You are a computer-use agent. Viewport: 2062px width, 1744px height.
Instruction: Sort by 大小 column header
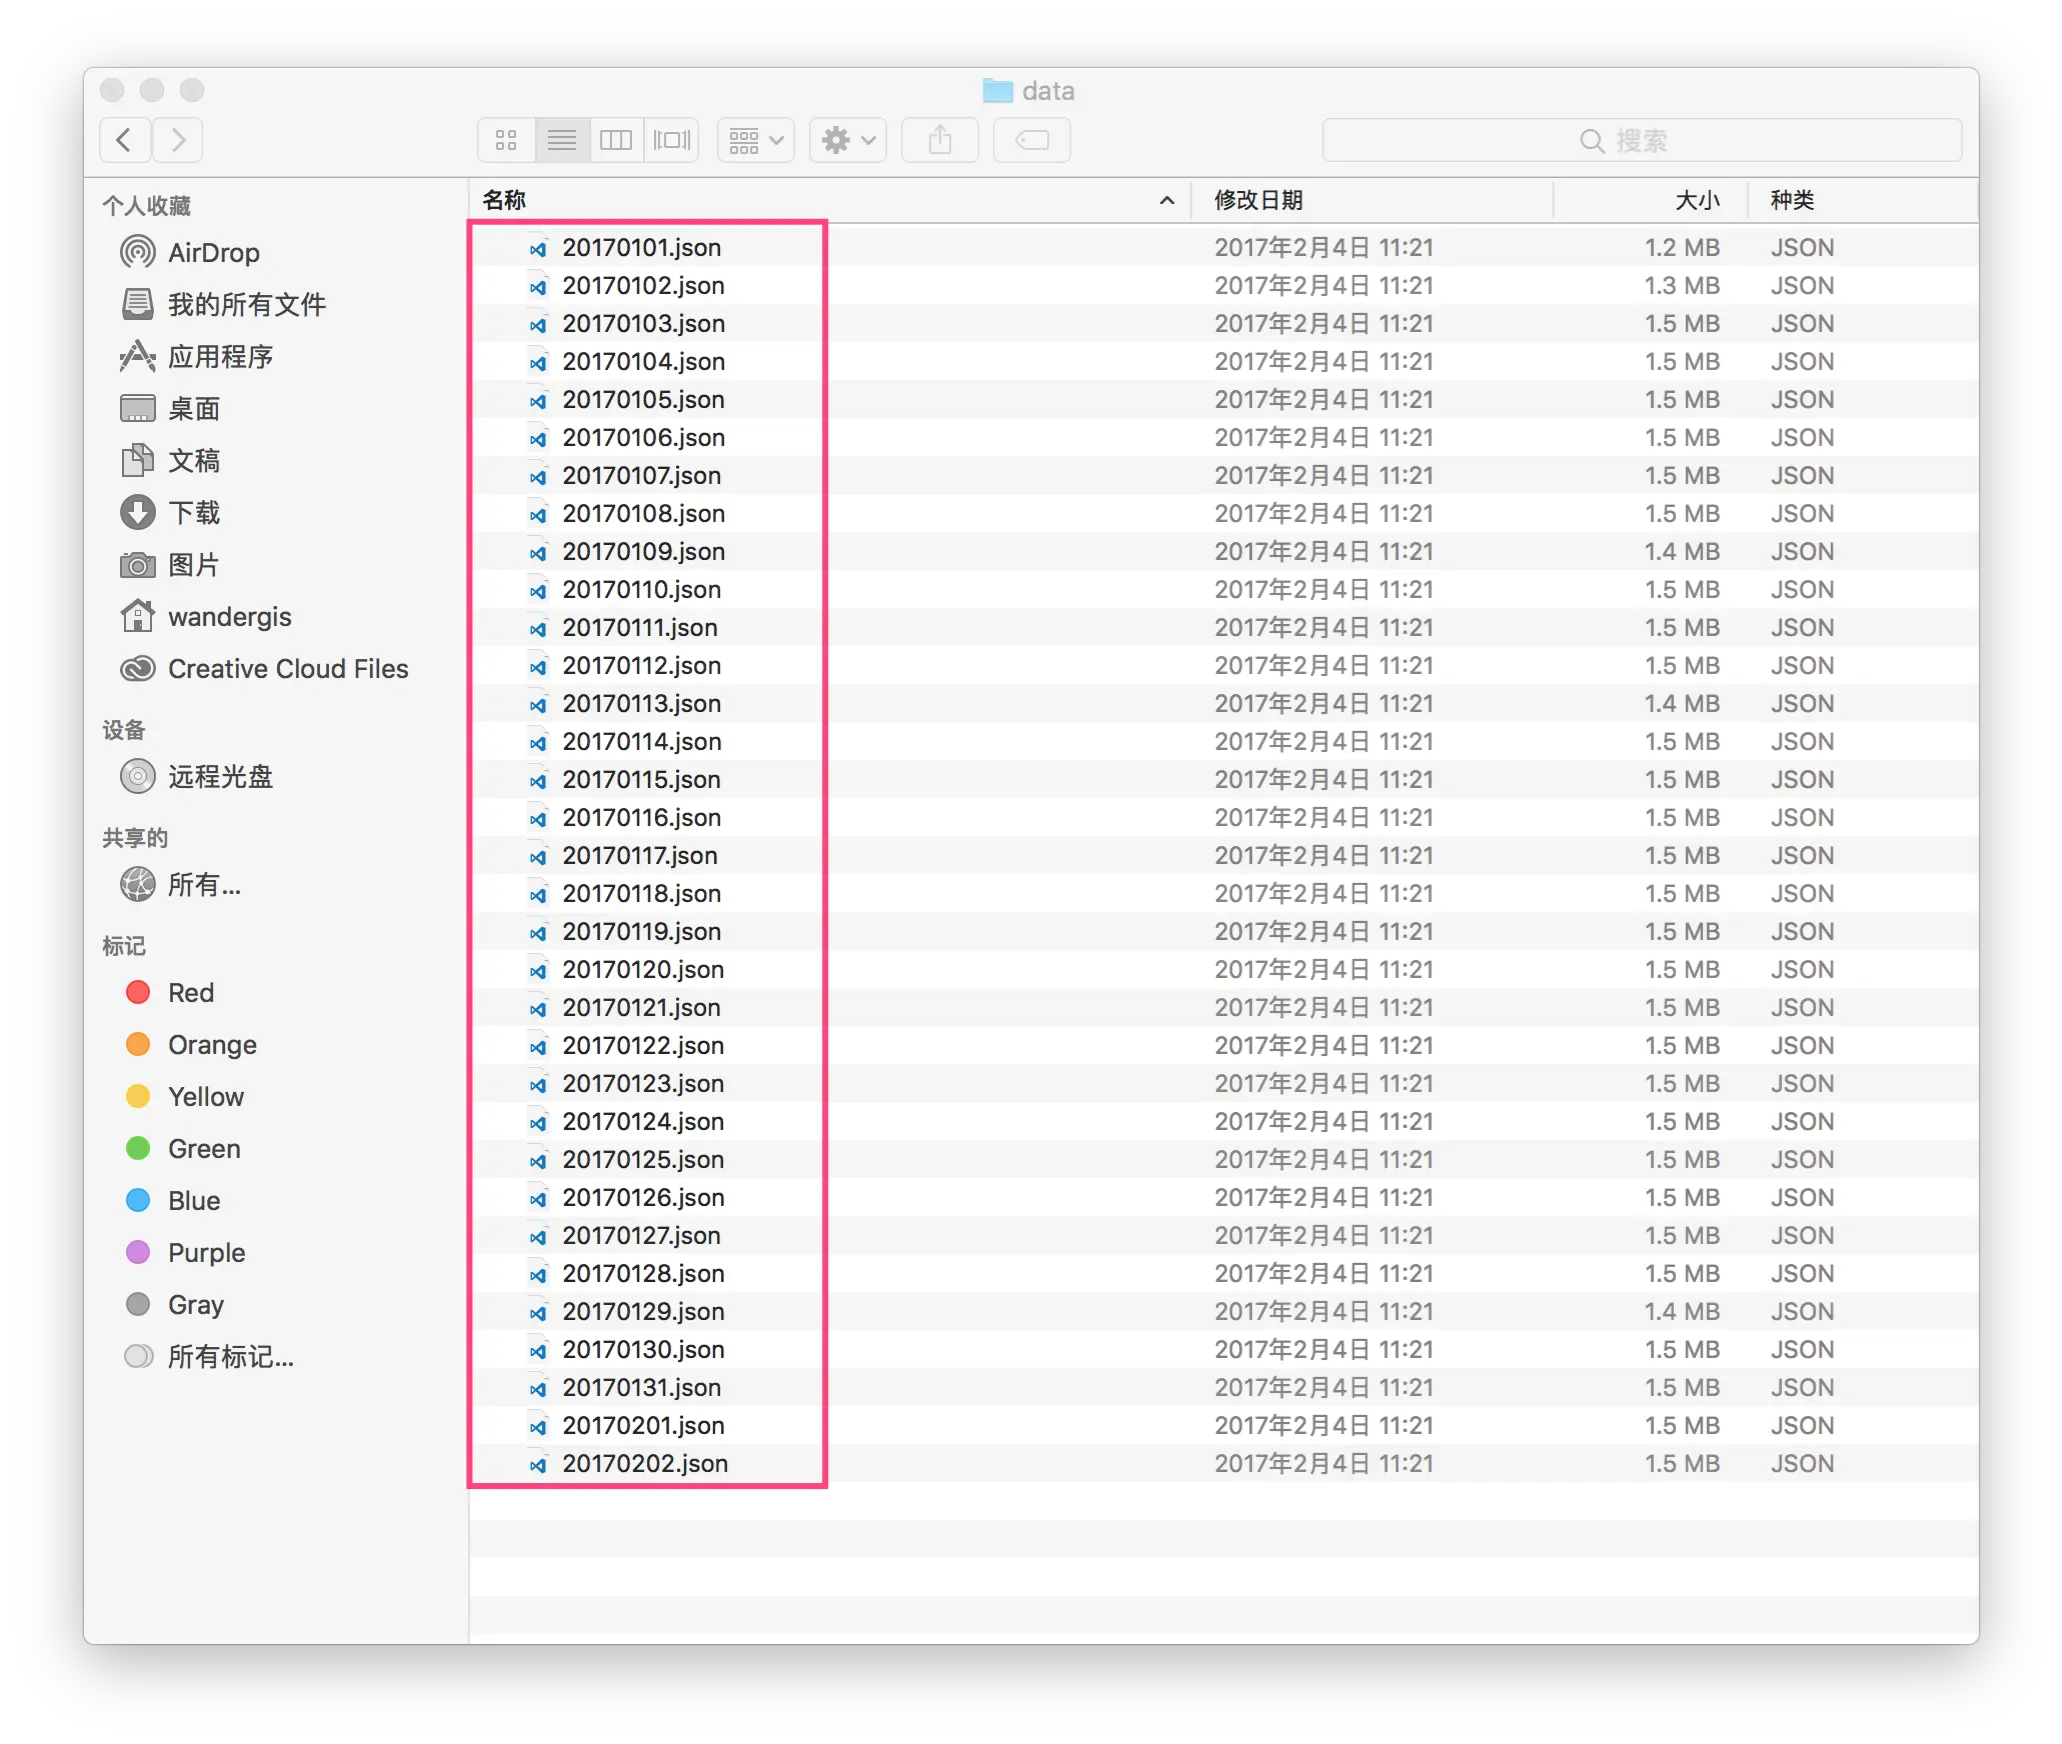[1697, 200]
